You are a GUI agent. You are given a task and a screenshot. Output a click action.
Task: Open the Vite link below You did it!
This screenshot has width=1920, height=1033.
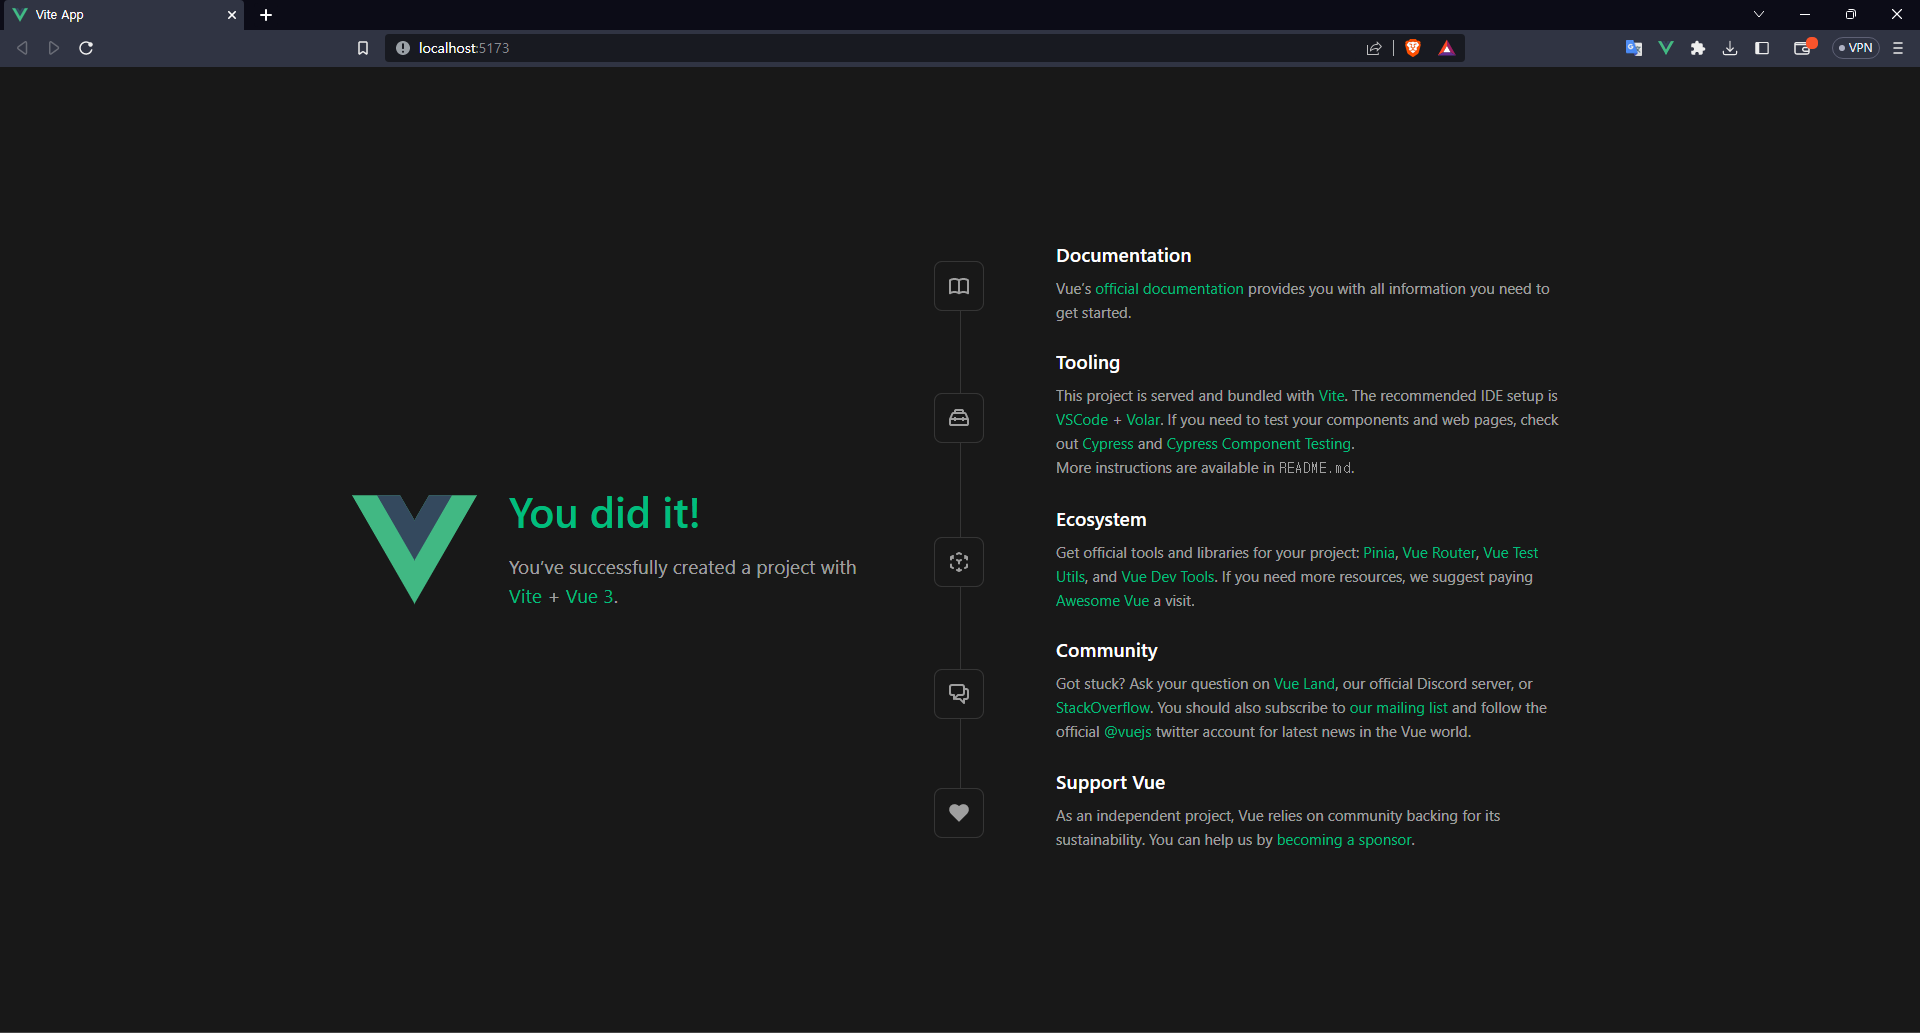[525, 597]
